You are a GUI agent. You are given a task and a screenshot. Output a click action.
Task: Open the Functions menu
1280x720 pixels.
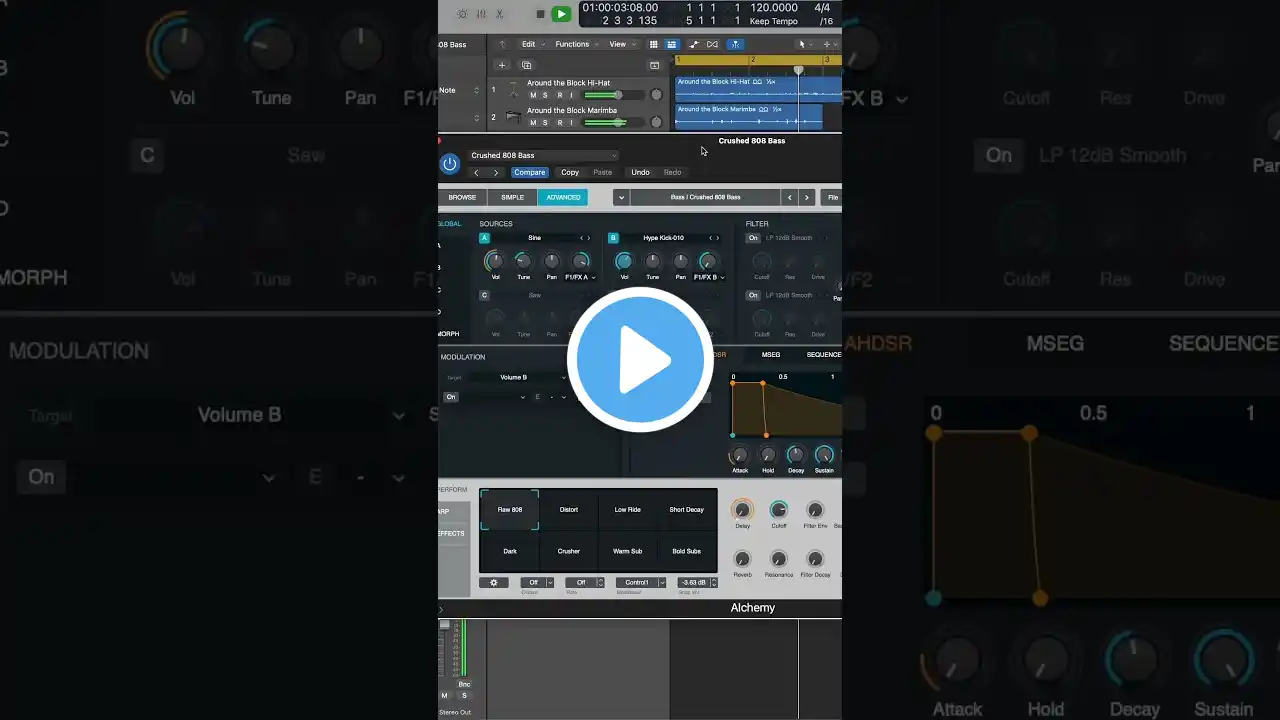coord(576,44)
